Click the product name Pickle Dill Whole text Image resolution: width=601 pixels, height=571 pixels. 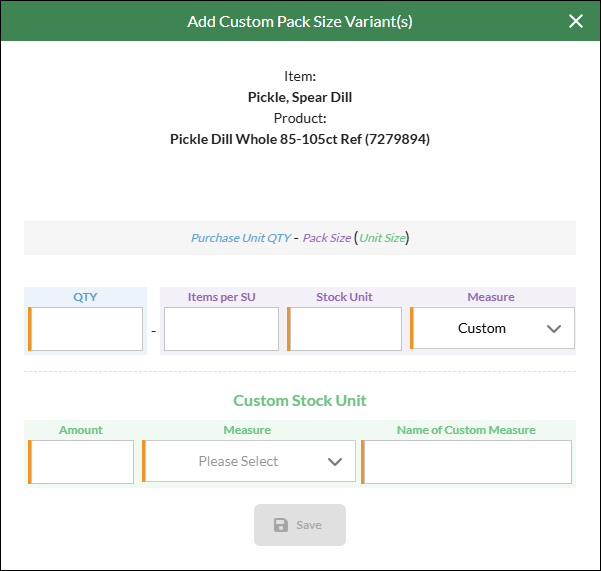pos(300,139)
